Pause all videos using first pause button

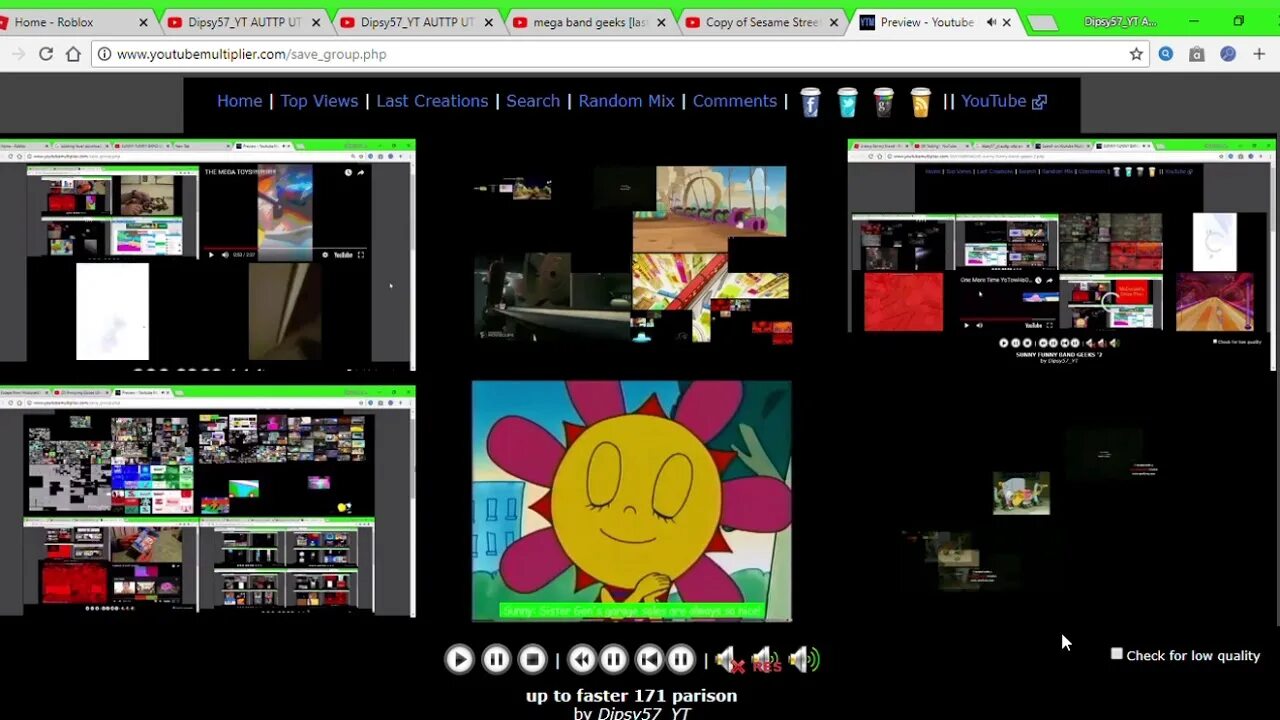coord(496,659)
